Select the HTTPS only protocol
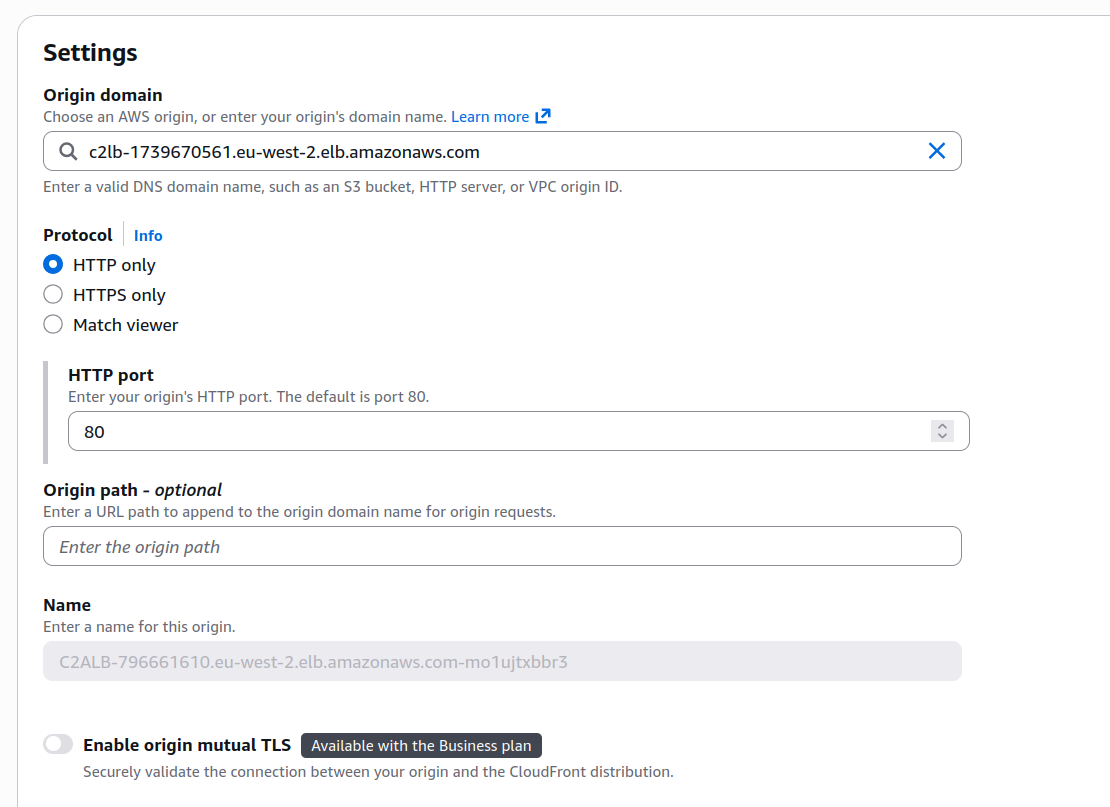This screenshot has height=807, width=1110. [x=53, y=295]
